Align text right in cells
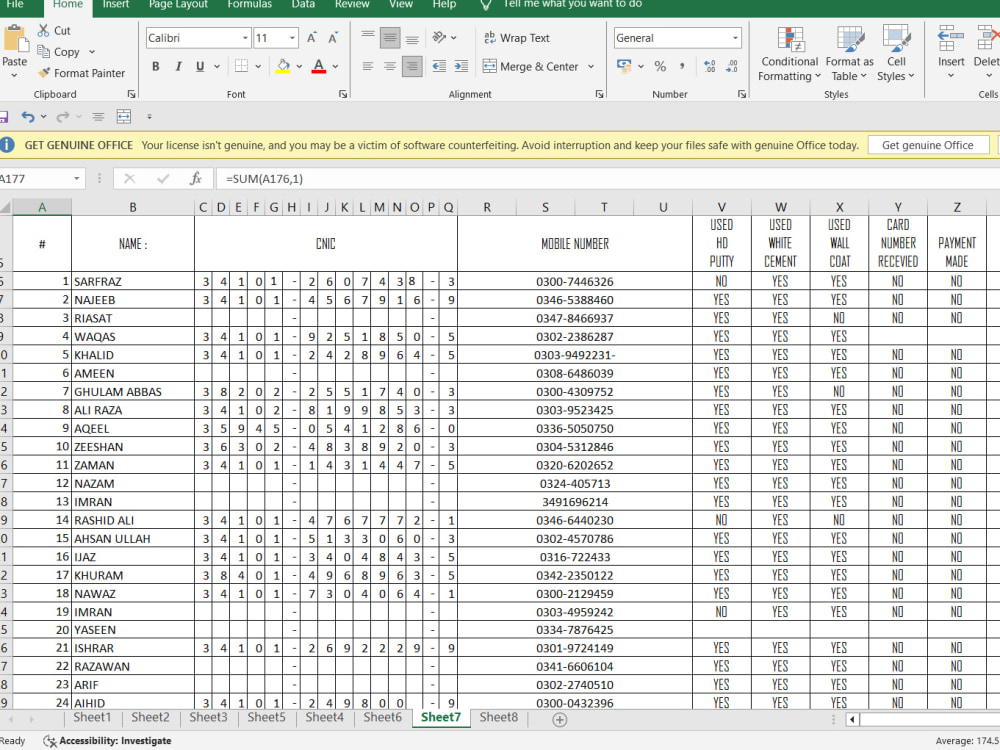The height and width of the screenshot is (750, 1000). [412, 66]
